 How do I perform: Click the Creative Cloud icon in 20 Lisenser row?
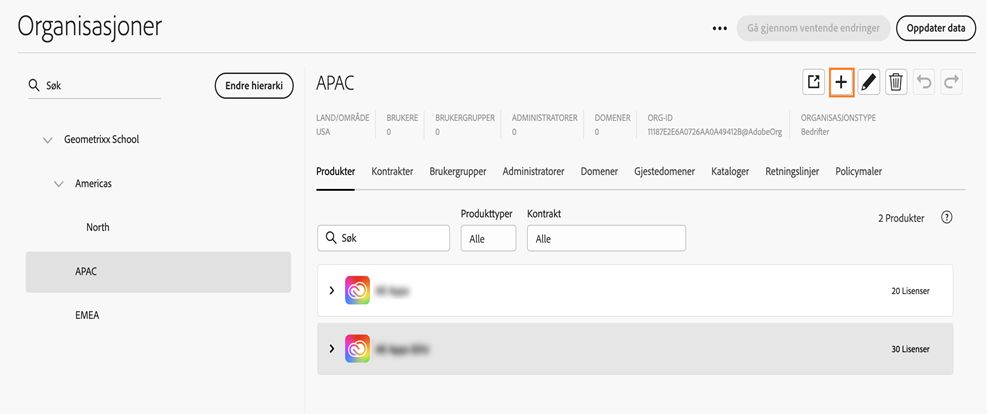point(358,291)
